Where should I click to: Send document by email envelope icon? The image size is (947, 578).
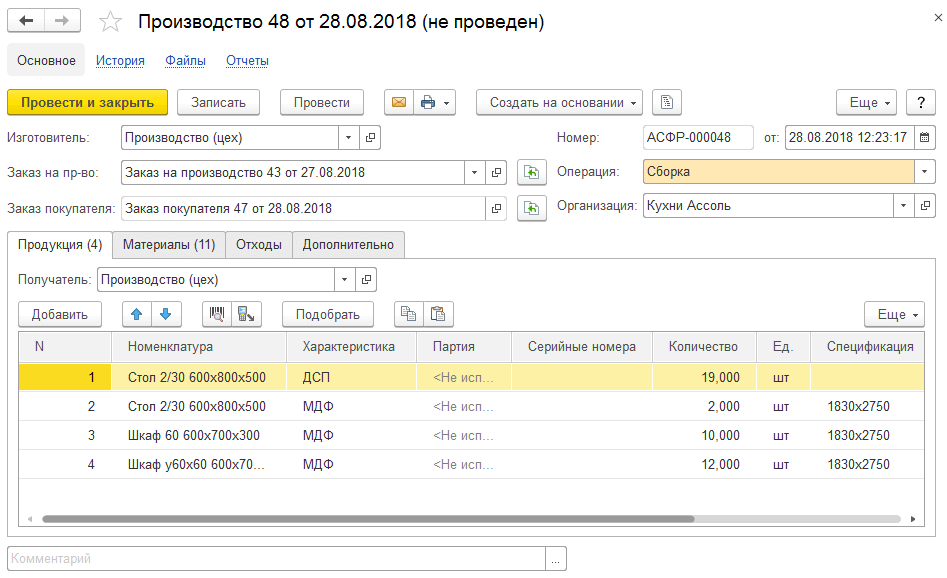tap(399, 103)
